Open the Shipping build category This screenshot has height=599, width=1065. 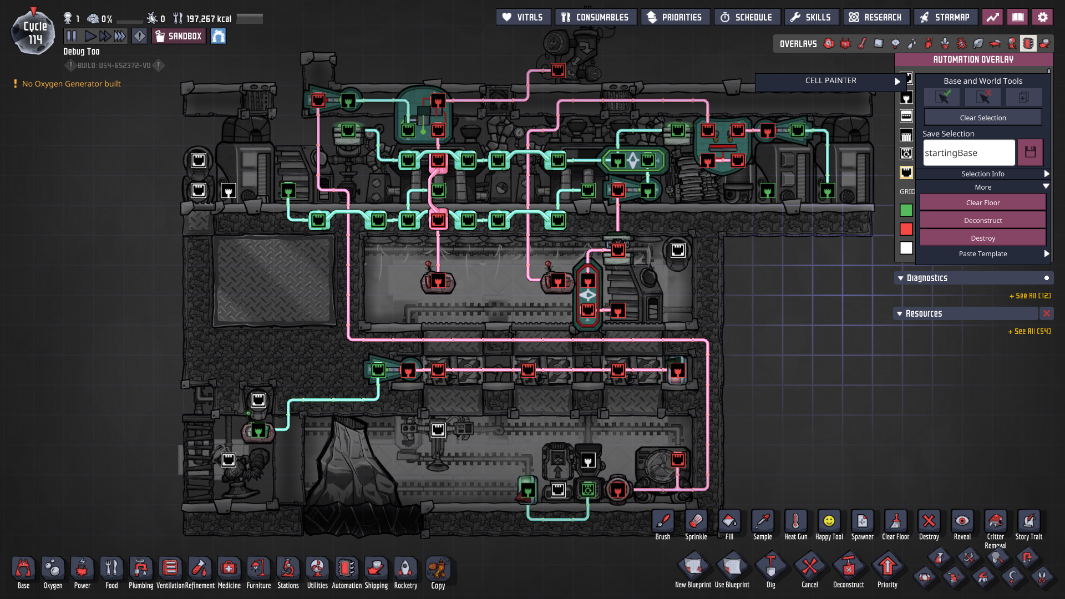376,568
